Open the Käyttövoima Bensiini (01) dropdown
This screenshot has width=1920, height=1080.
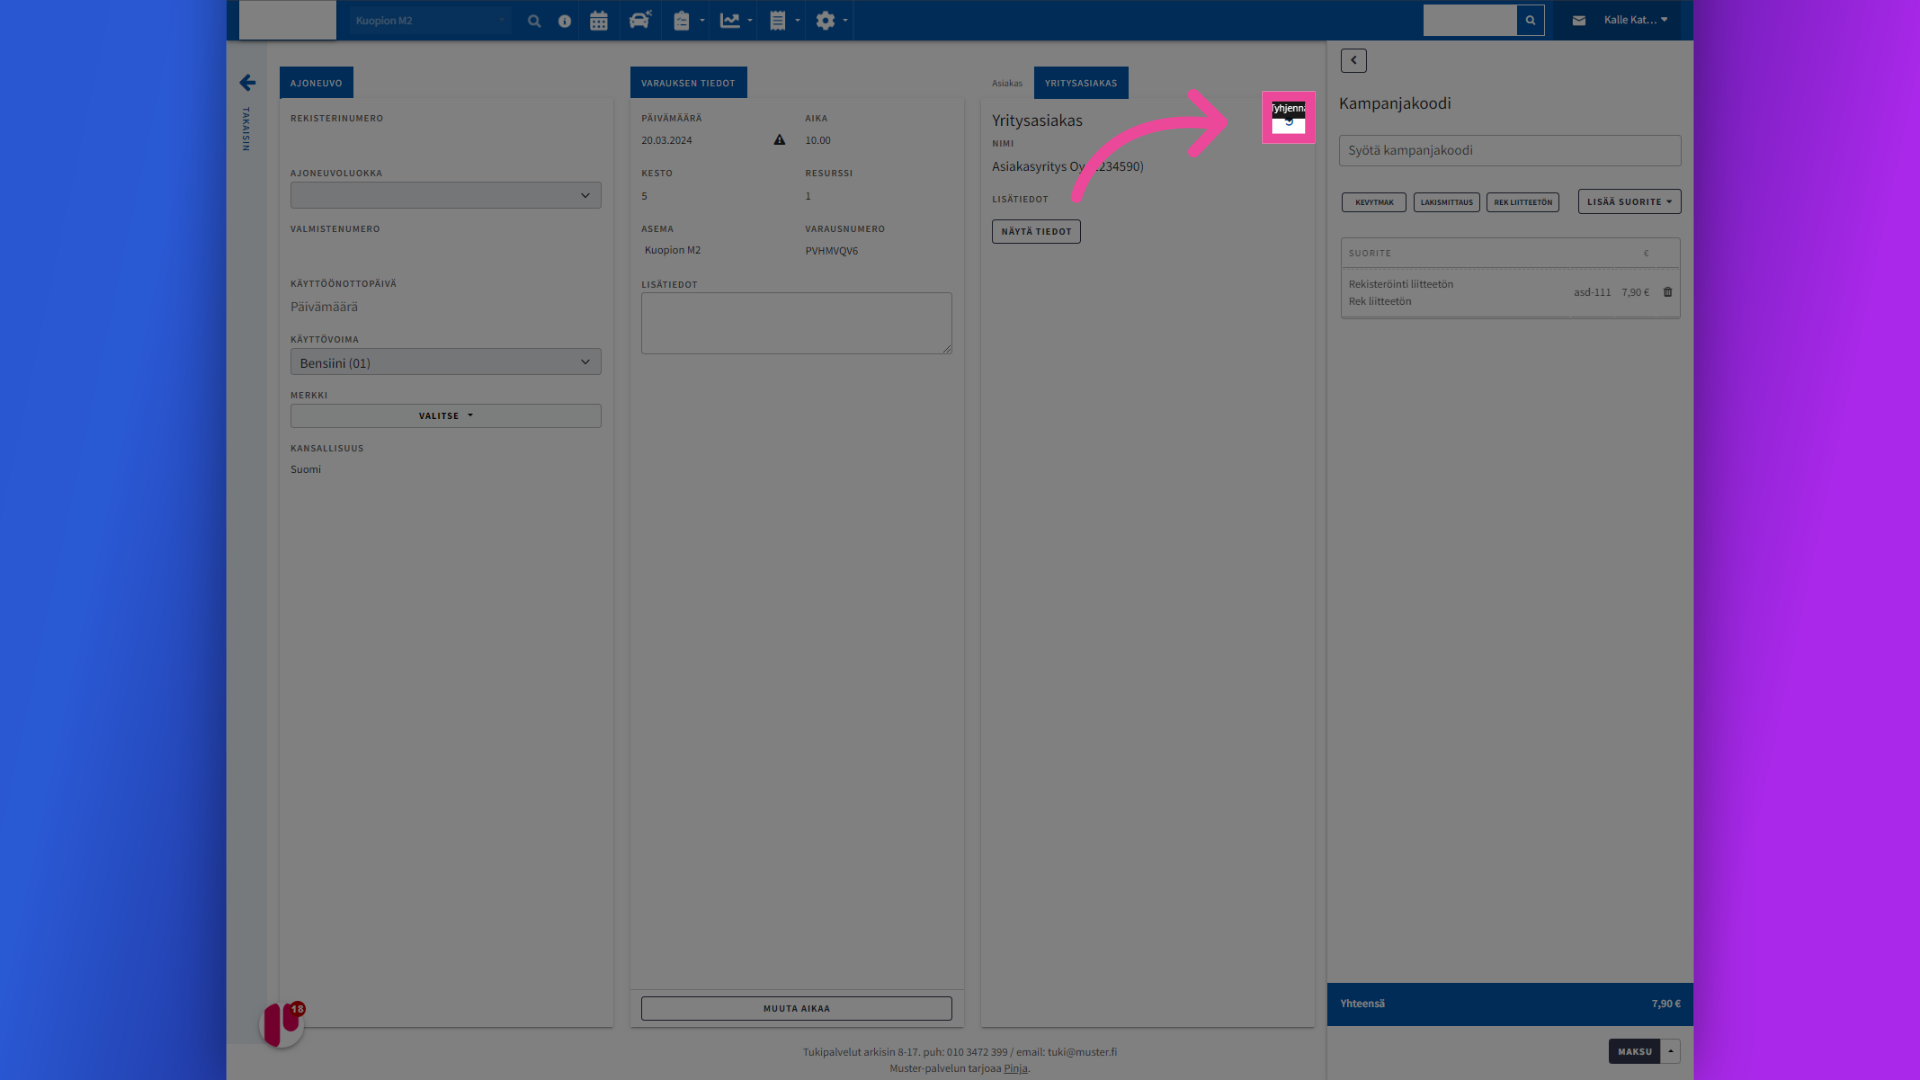[446, 362]
